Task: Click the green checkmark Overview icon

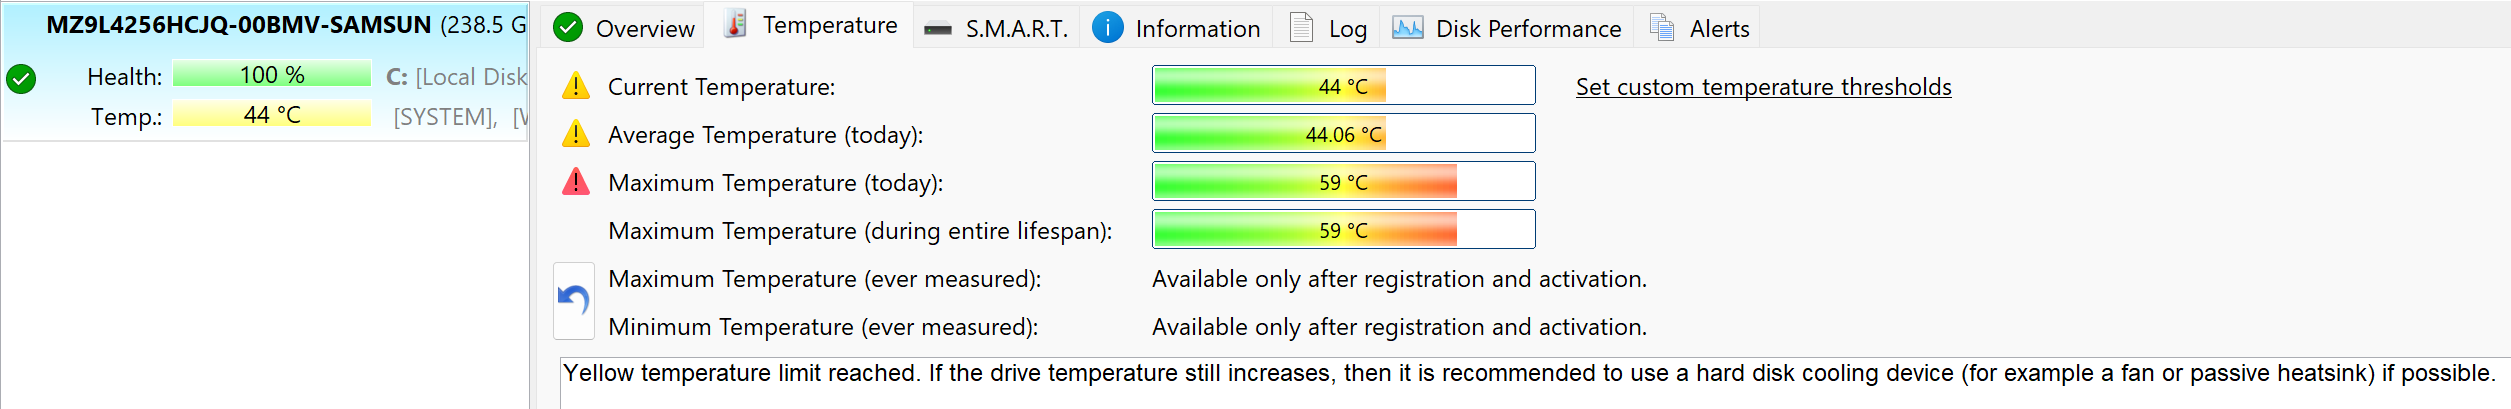Action: [x=568, y=28]
